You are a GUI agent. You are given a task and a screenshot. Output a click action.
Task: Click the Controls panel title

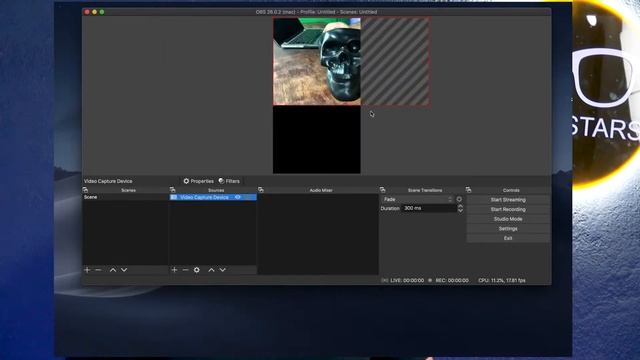click(x=511, y=190)
